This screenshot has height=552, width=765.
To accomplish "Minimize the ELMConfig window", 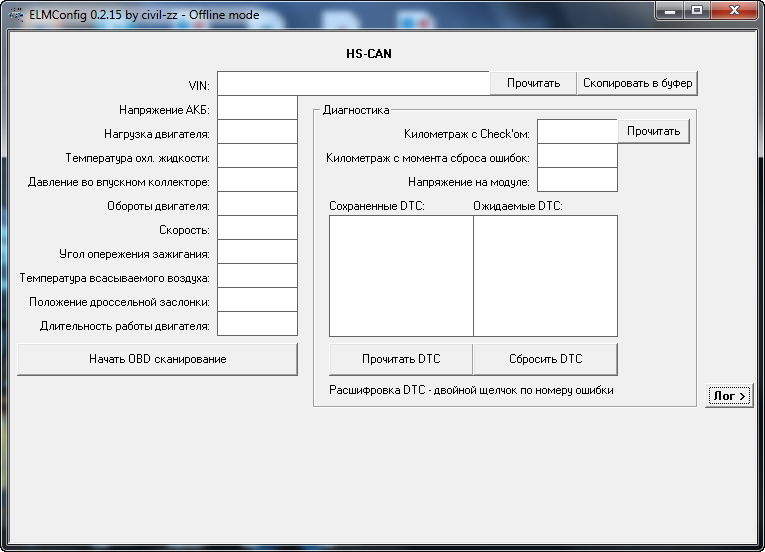I will (x=670, y=11).
